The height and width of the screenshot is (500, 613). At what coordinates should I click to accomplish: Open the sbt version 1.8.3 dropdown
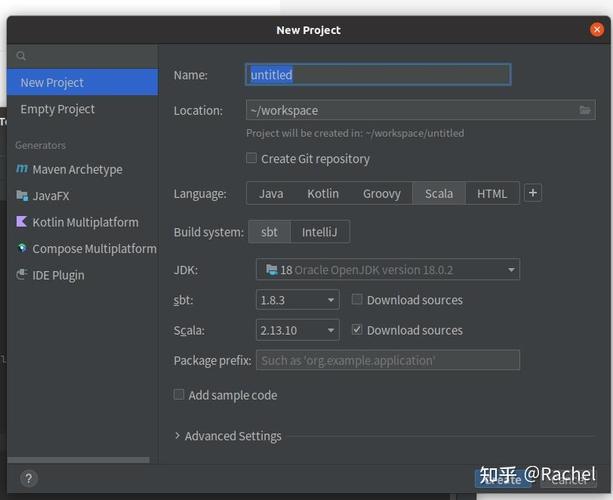(298, 300)
